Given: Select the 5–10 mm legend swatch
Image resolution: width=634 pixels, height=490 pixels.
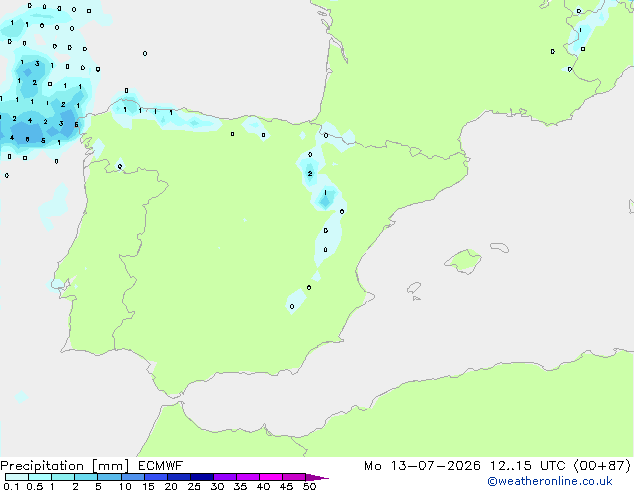Looking at the screenshot, I should pos(110,477).
